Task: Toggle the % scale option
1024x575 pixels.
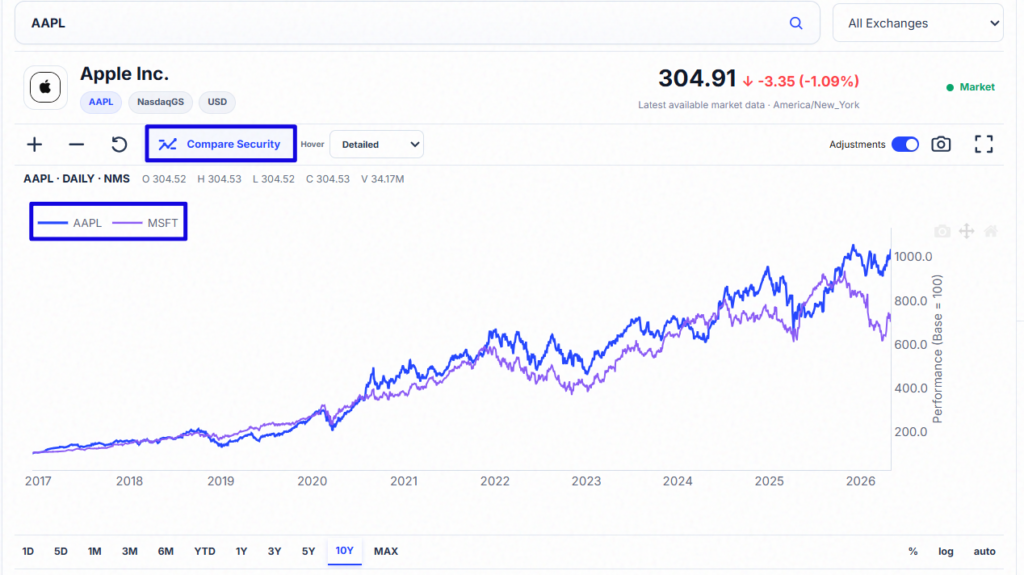Action: (913, 551)
